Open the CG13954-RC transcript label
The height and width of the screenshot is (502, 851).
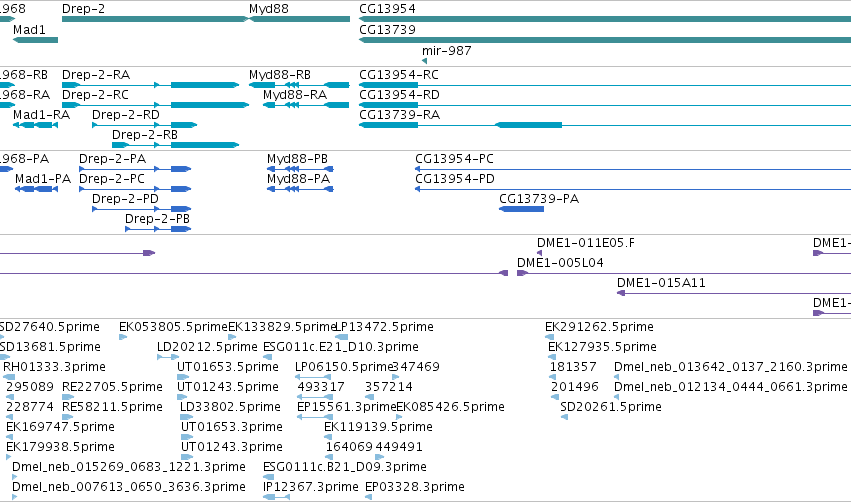pos(399,74)
